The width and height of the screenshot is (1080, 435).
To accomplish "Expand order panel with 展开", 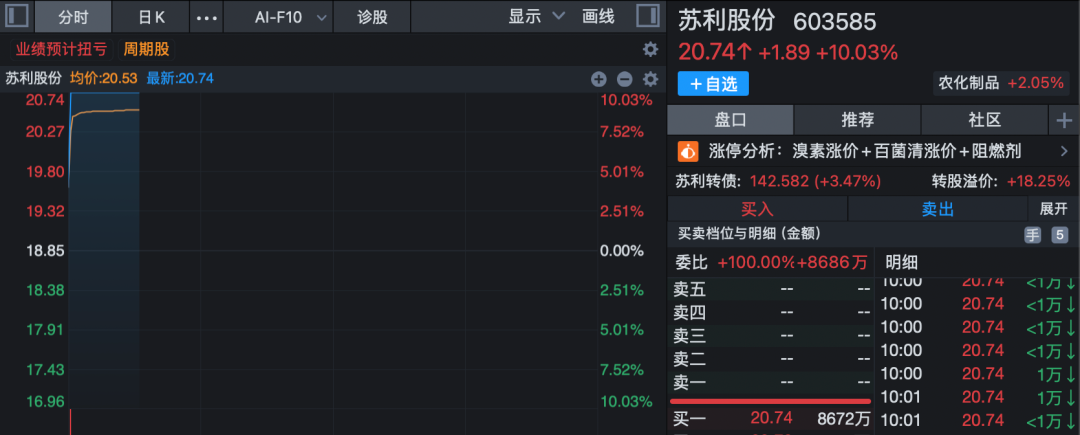I will coord(1053,209).
